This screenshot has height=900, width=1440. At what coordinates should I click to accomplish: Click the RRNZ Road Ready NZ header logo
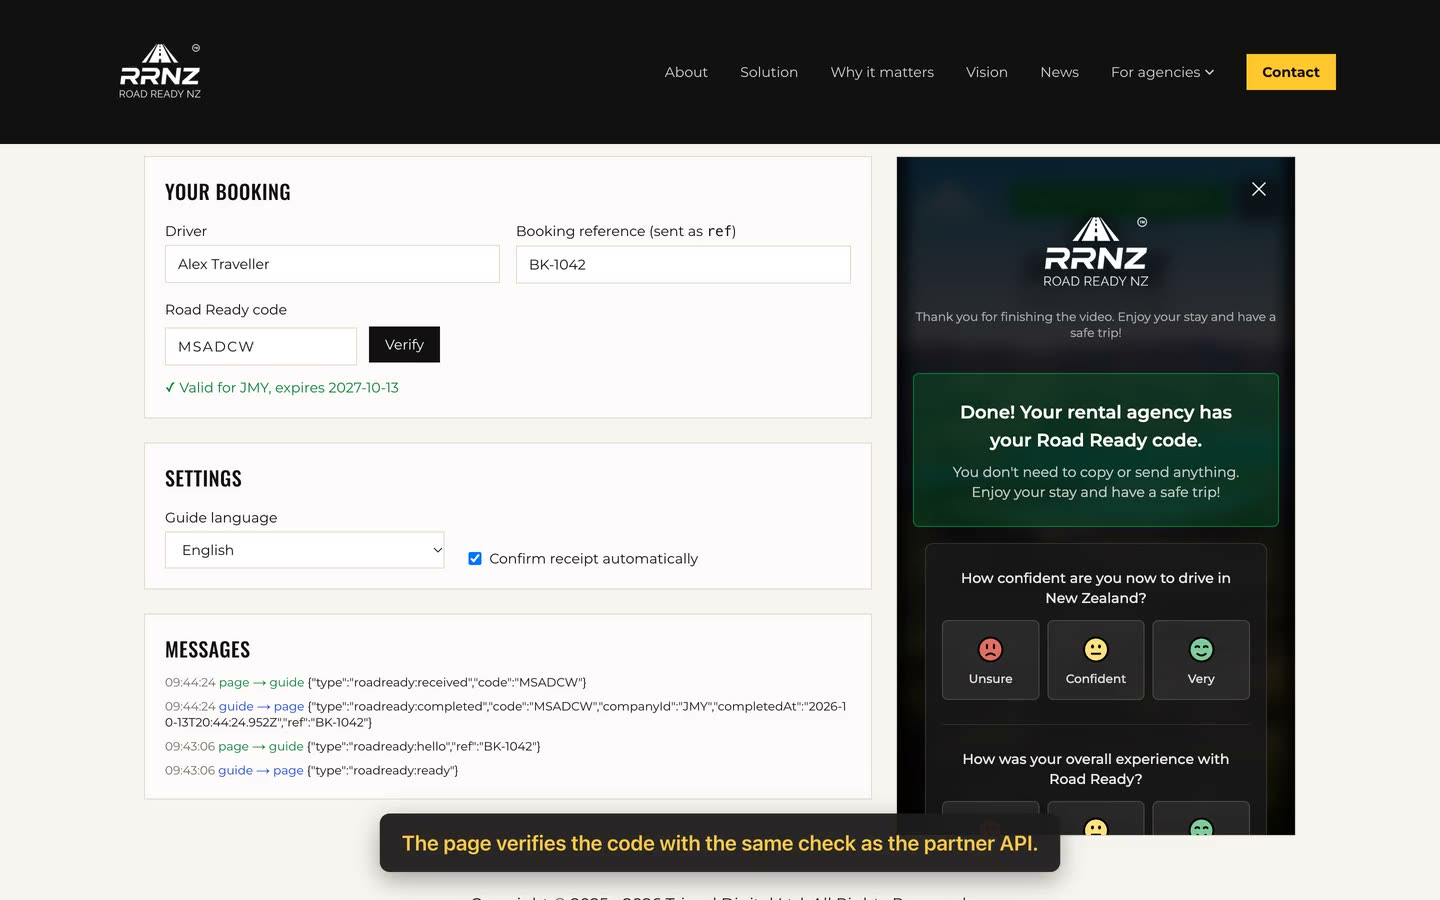pos(160,71)
